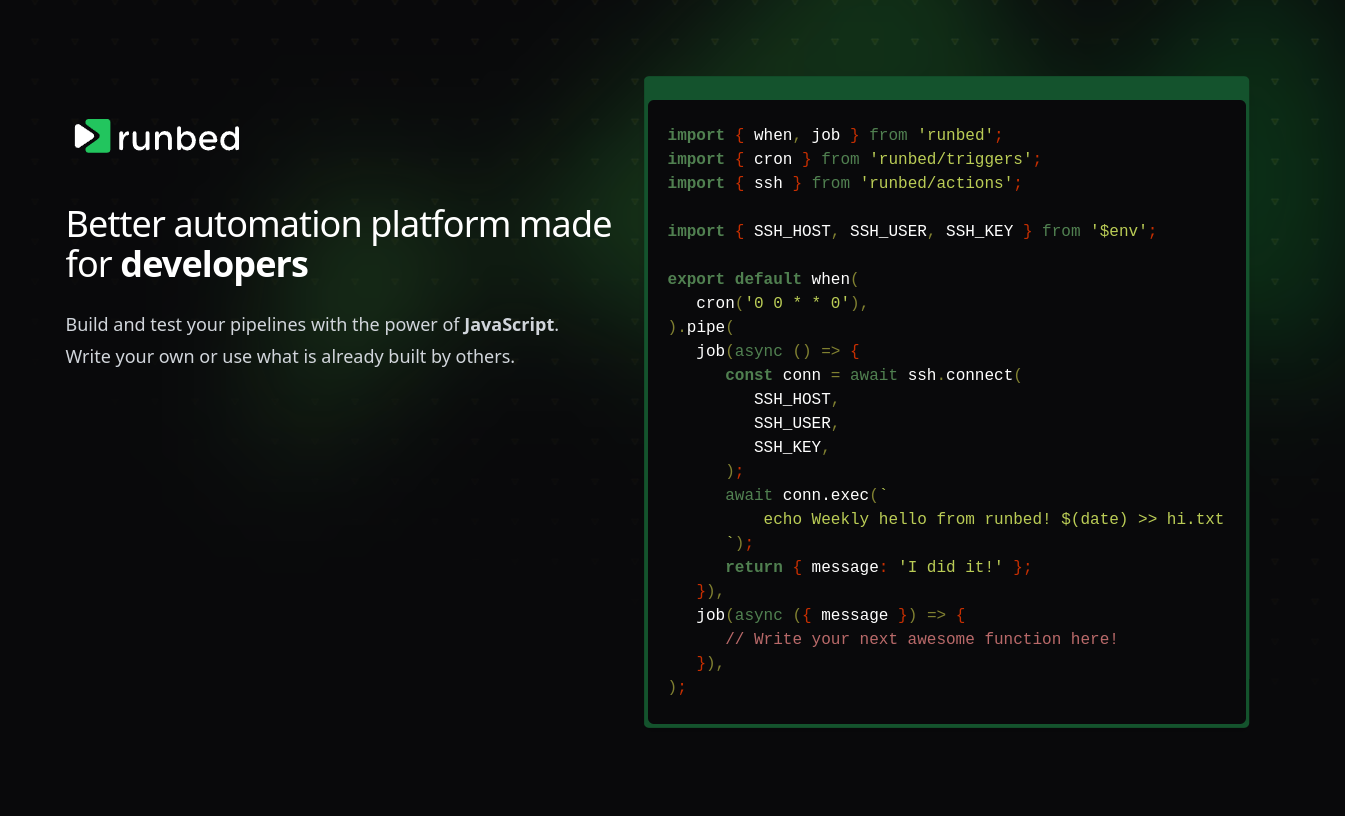
Task: Click 'export default' keywords in code
Action: (735, 280)
